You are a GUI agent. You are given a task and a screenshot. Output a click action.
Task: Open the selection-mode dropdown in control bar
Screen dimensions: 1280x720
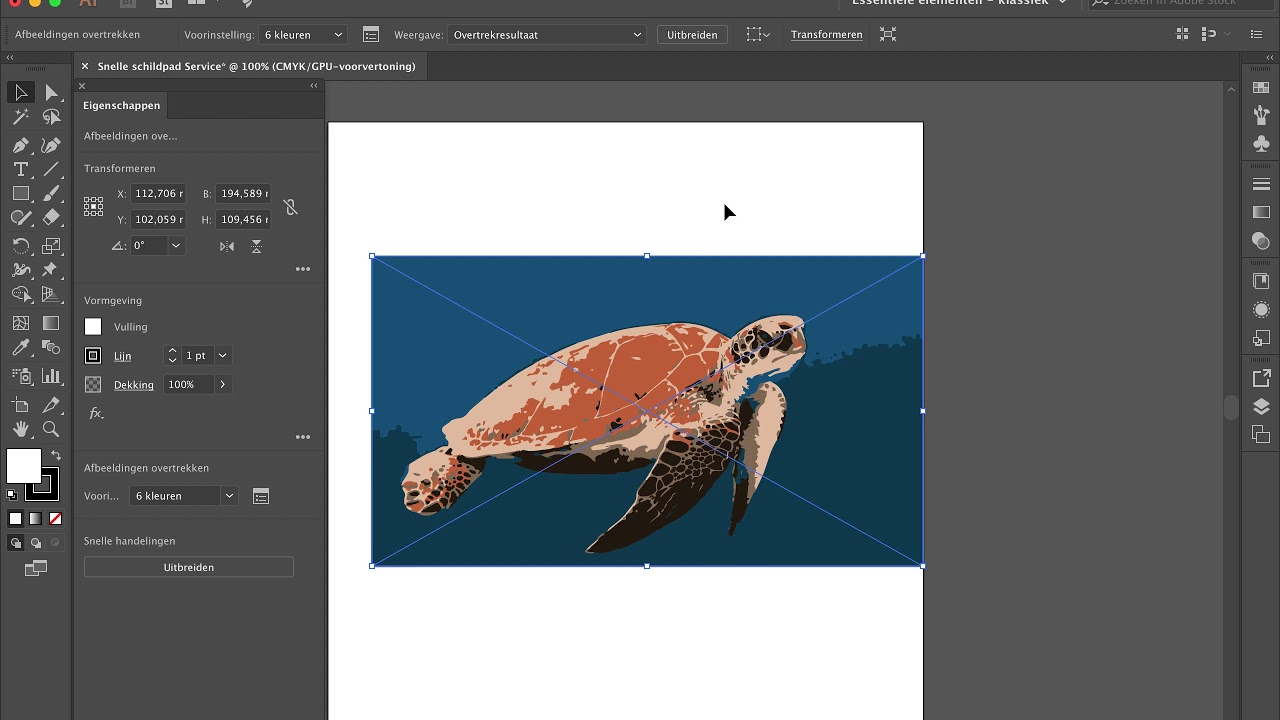759,35
